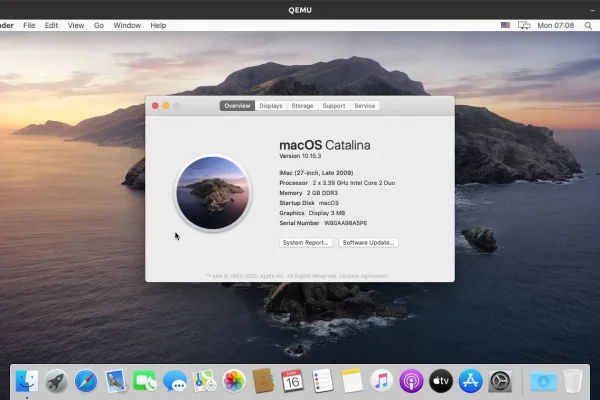Open Music app in Dock
The image size is (600, 400).
(382, 381)
